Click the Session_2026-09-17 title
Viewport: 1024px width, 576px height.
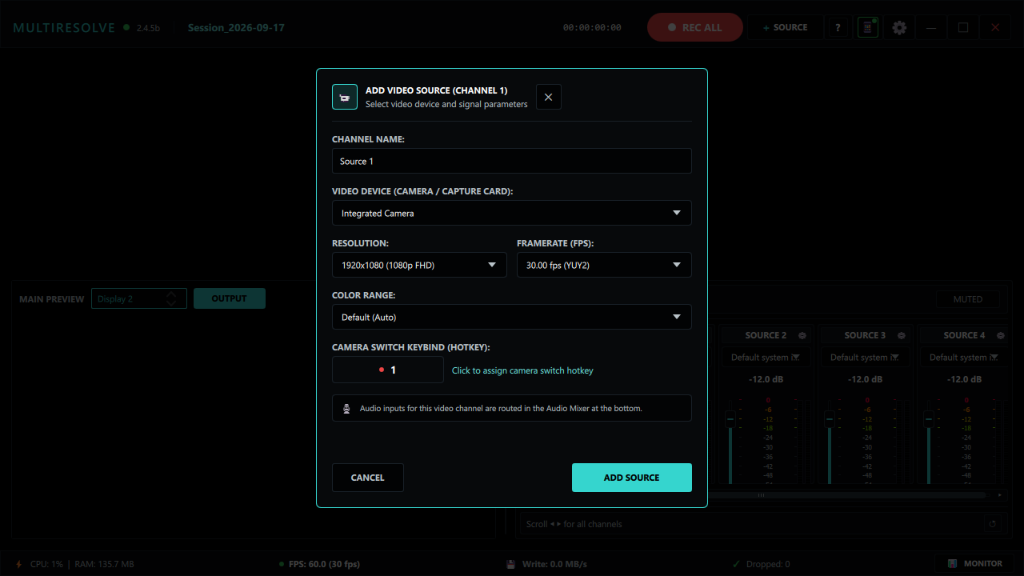pos(236,27)
